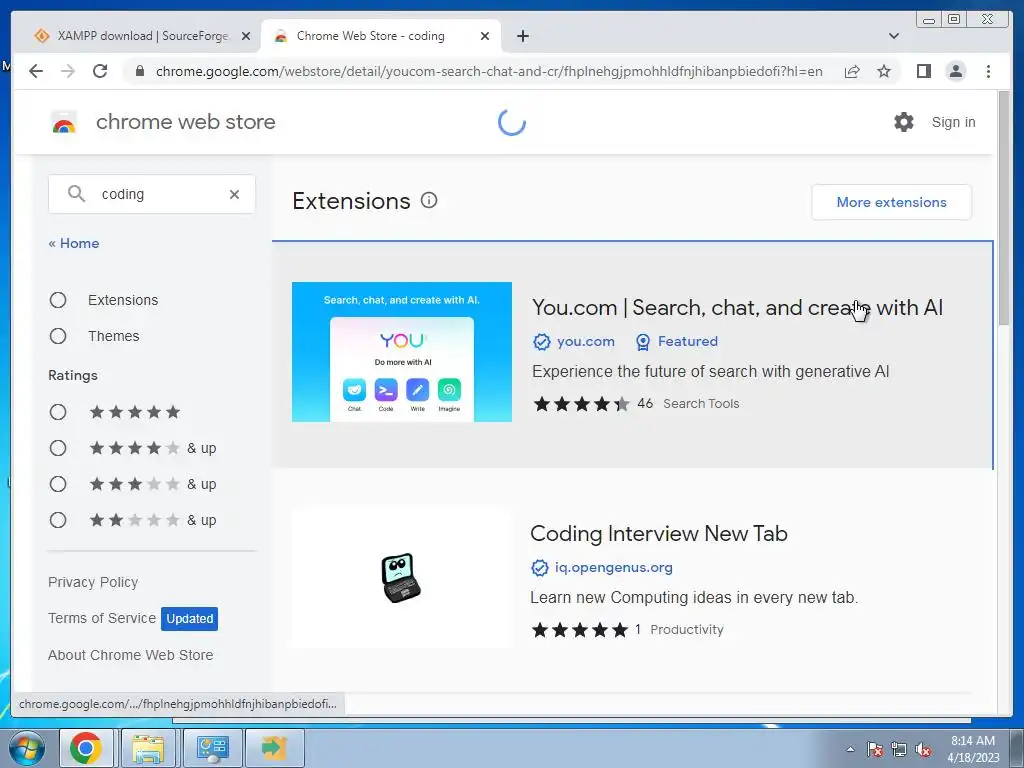Click the muted volume tray icon
The image size is (1024, 768).
pos(923,749)
